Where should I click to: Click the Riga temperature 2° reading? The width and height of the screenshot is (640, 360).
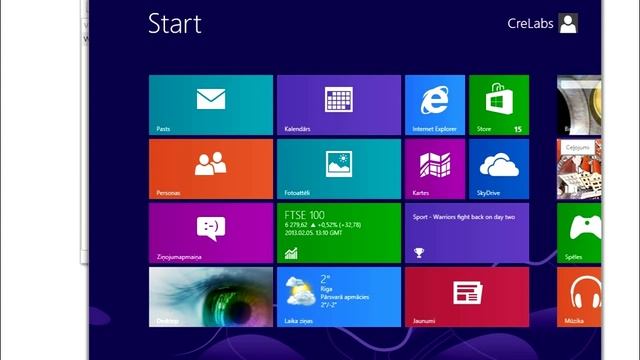pyautogui.click(x=325, y=279)
